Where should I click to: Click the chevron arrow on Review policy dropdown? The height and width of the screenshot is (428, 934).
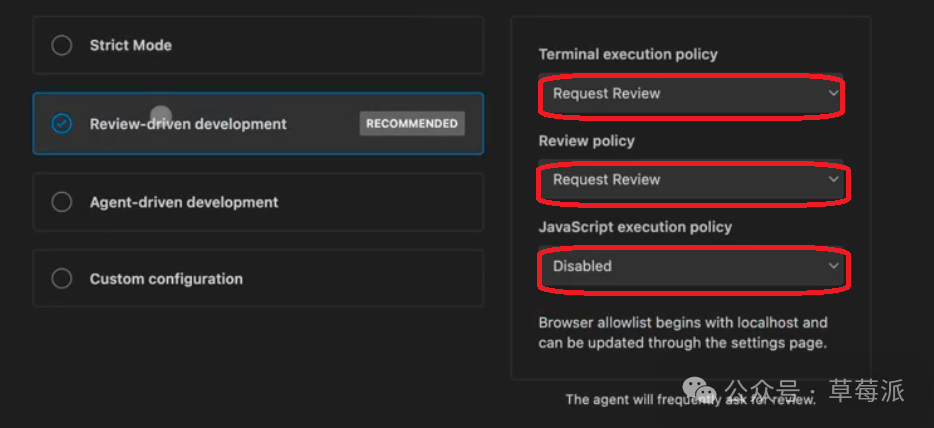pos(833,180)
